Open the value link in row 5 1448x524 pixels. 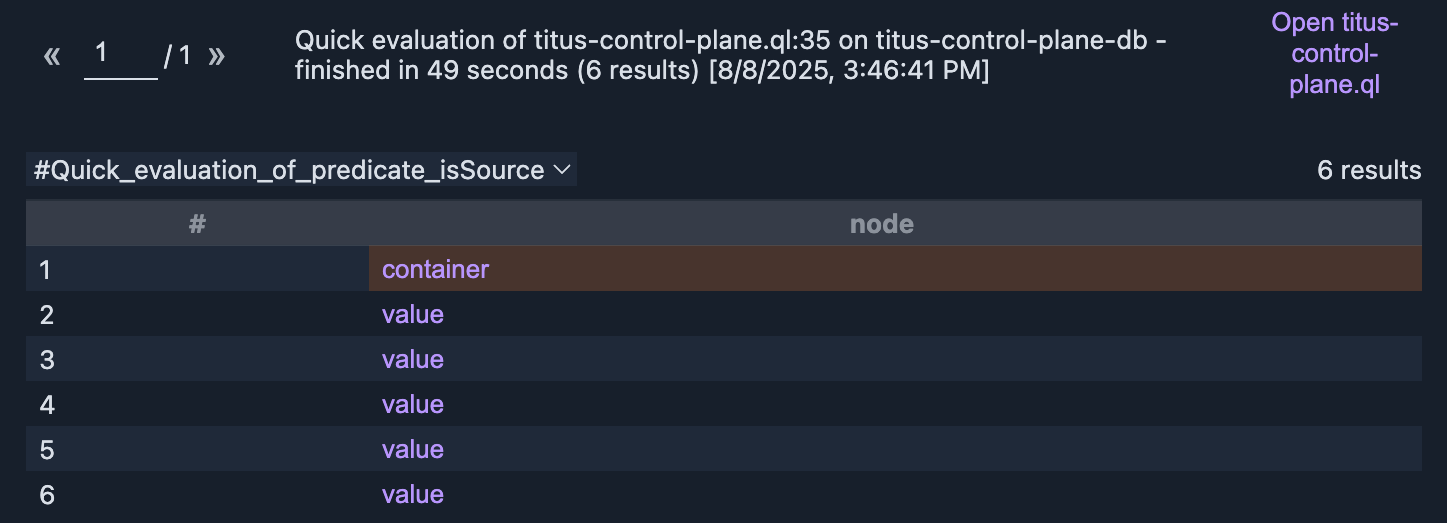(x=412, y=449)
